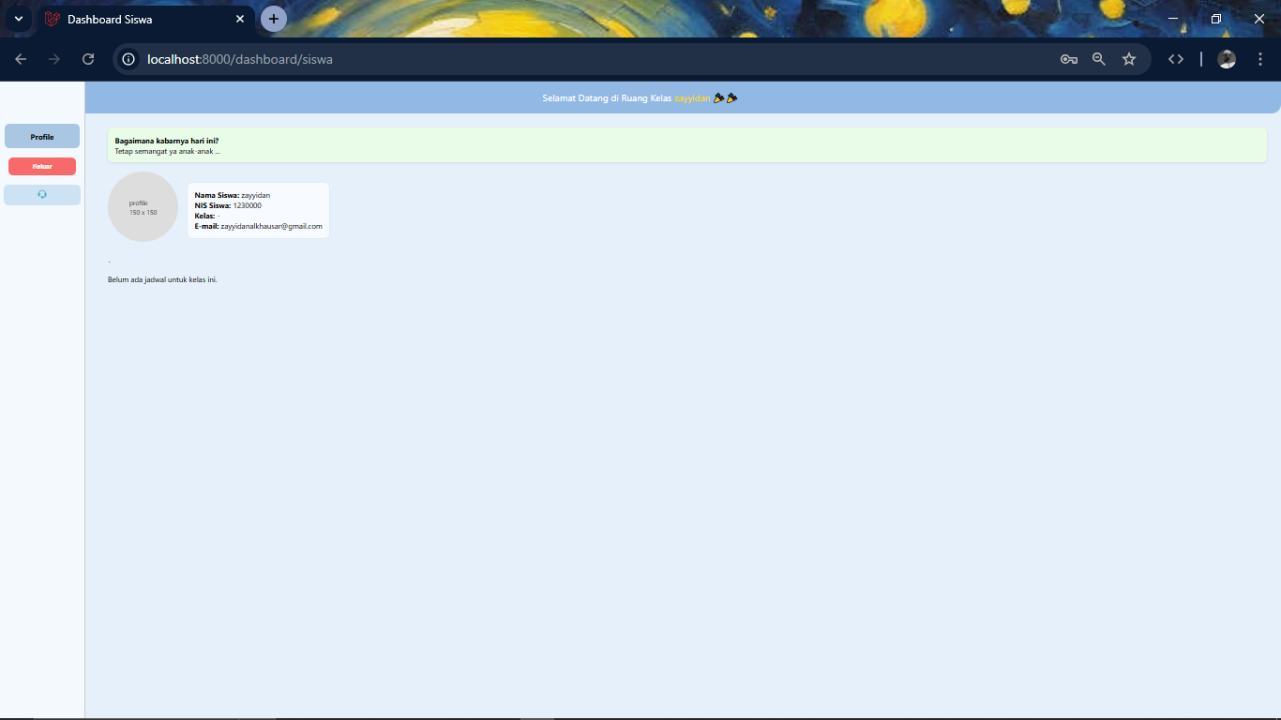This screenshot has width=1281, height=720.
Task: Click the red Keluar logout button
Action: [42, 167]
